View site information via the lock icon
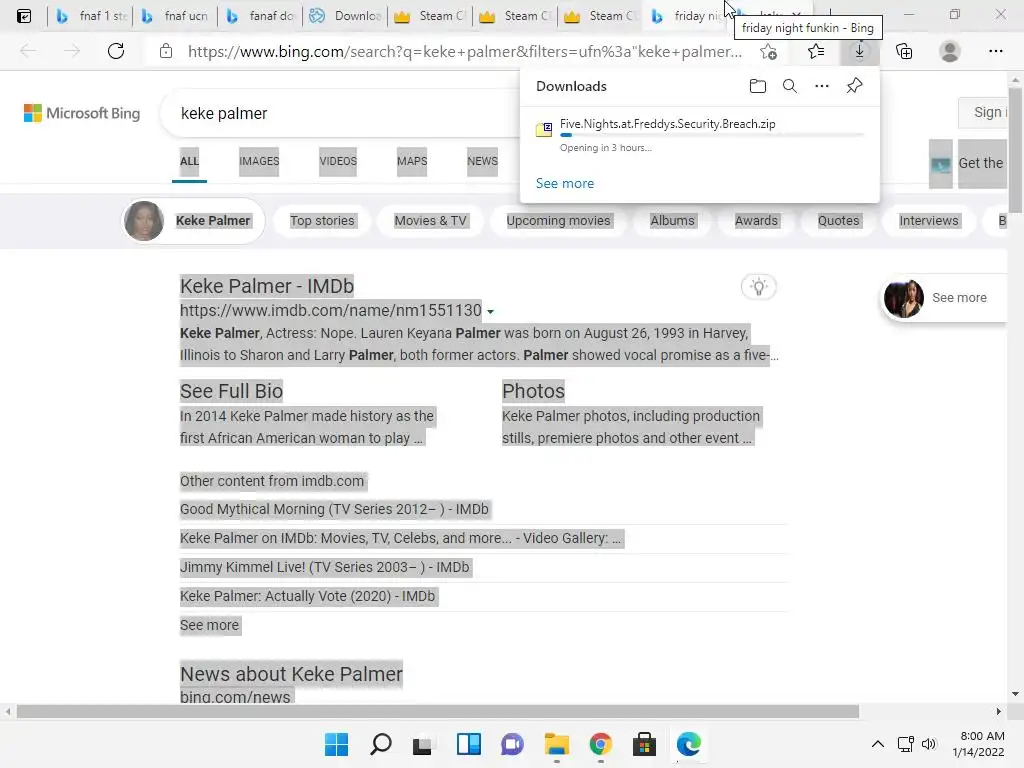Screen dimensions: 1024x768 tap(166, 51)
